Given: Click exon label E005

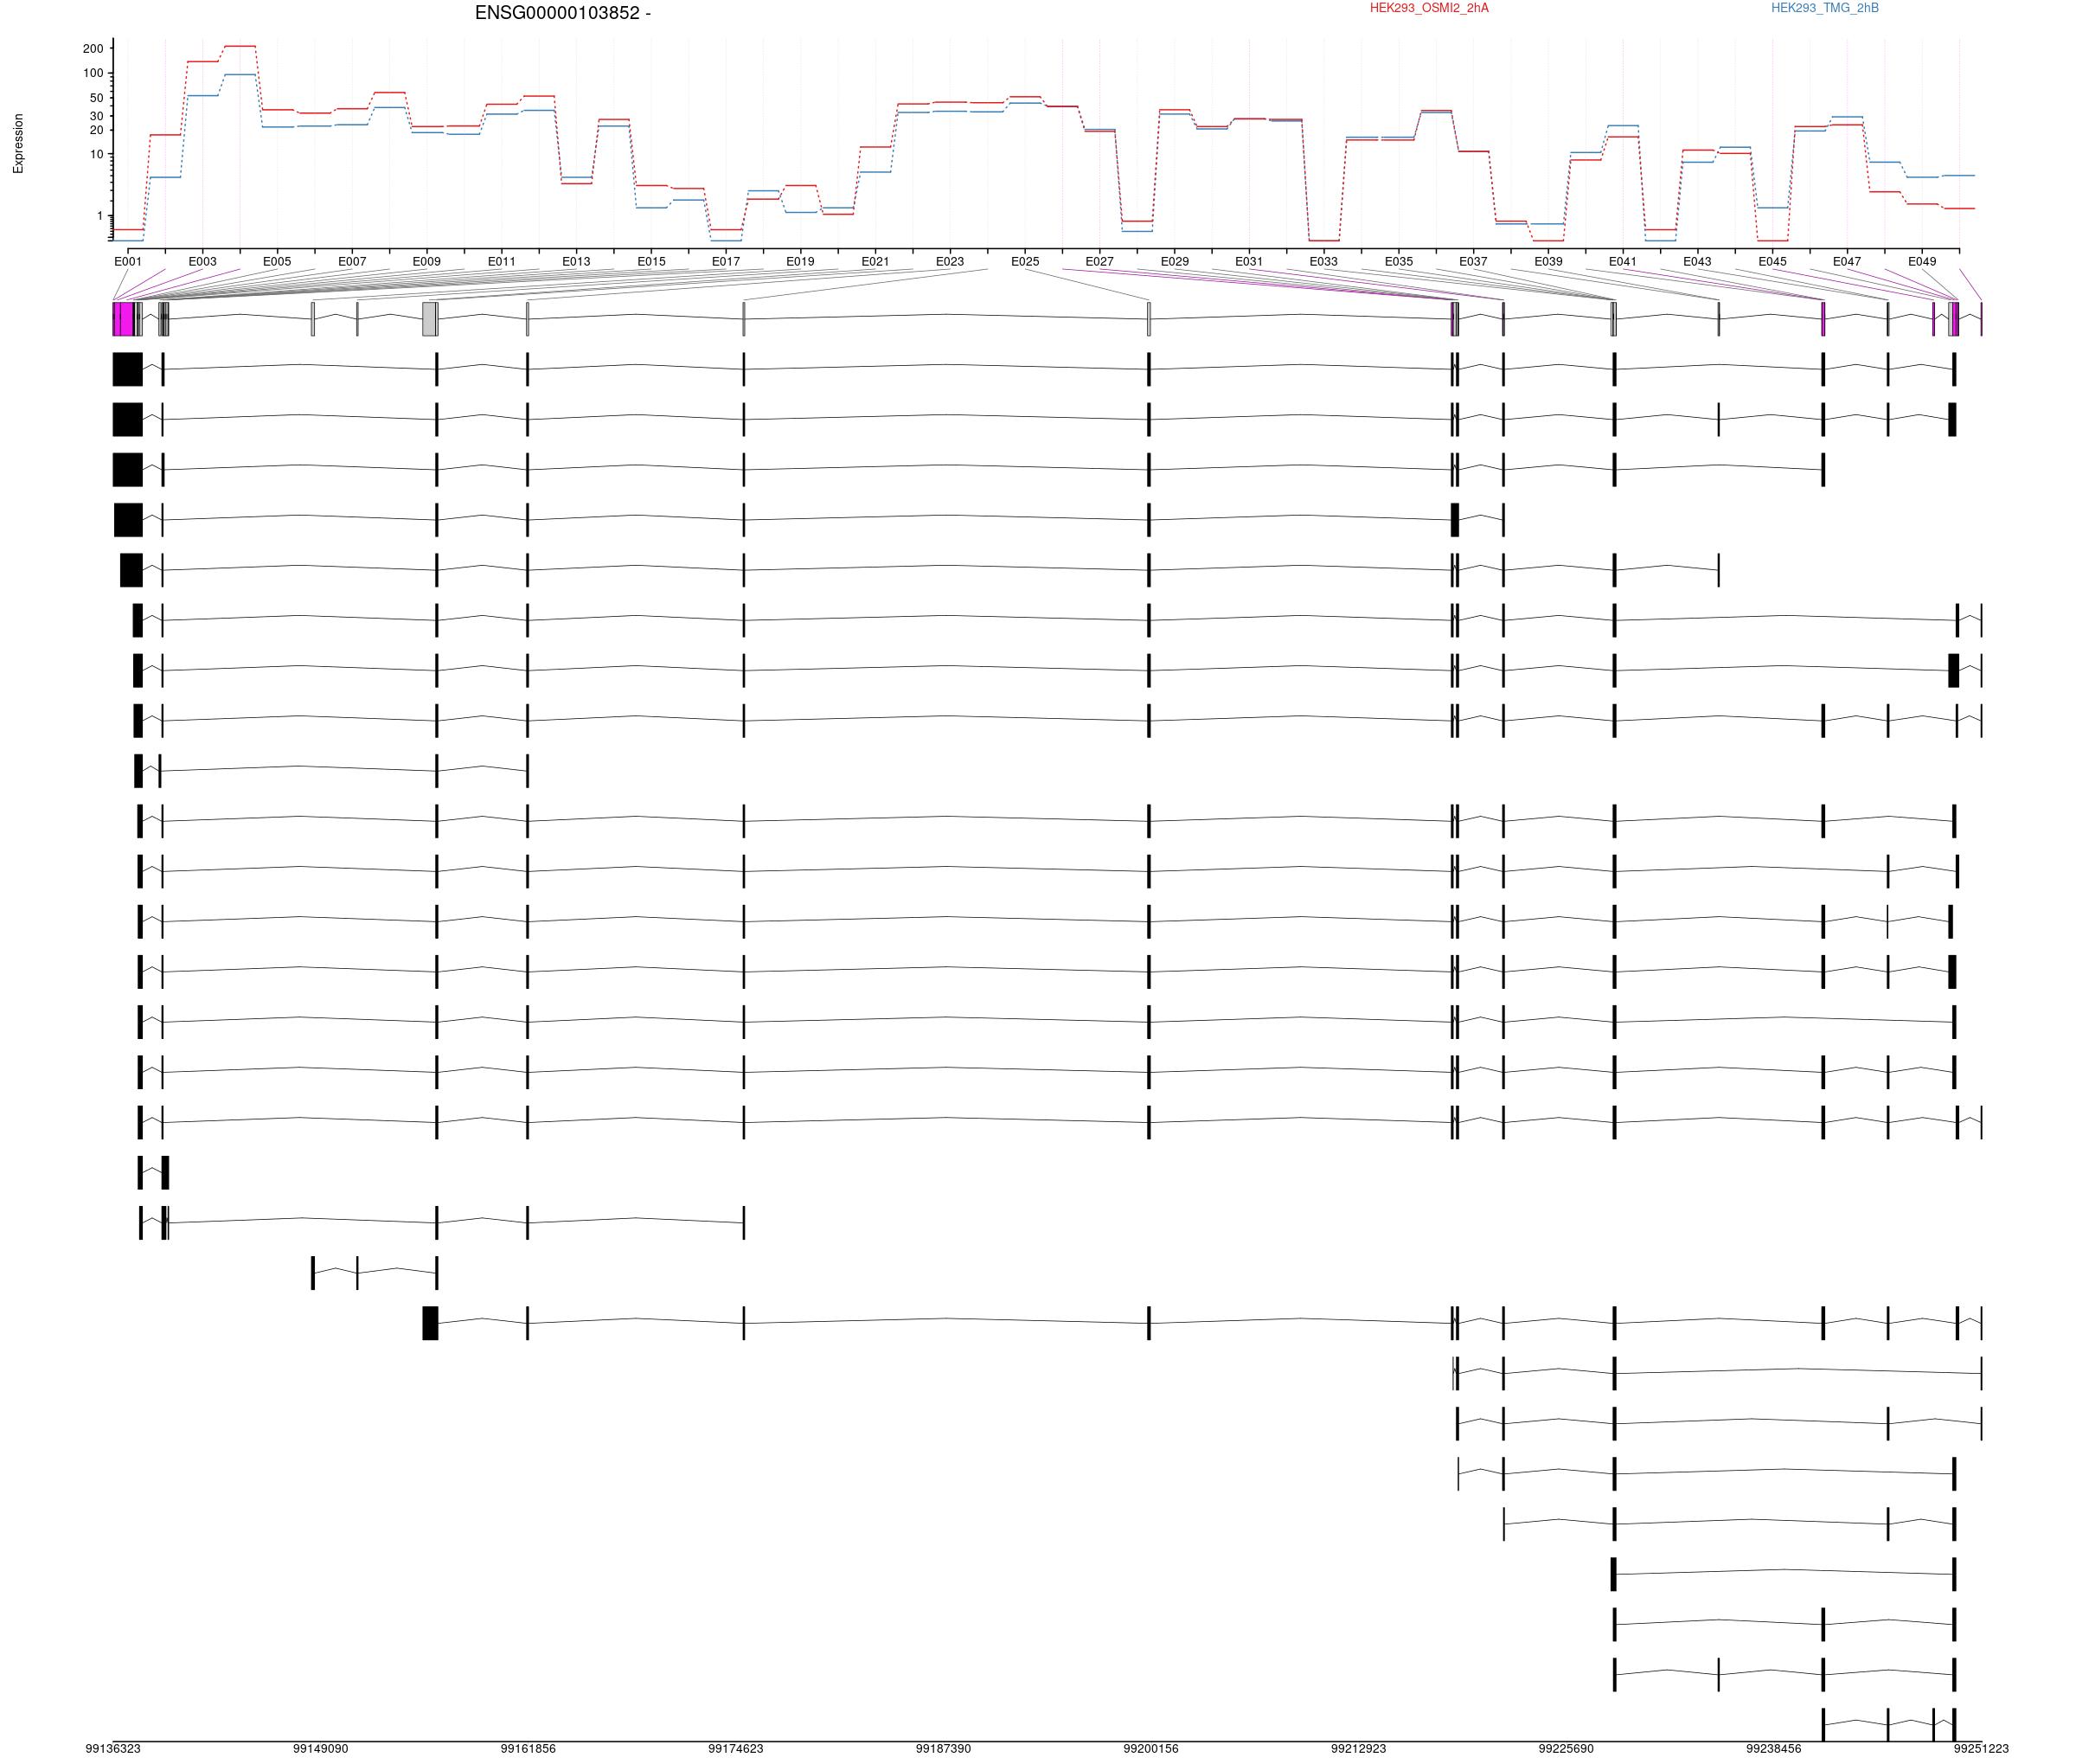Looking at the screenshot, I should pos(277,262).
